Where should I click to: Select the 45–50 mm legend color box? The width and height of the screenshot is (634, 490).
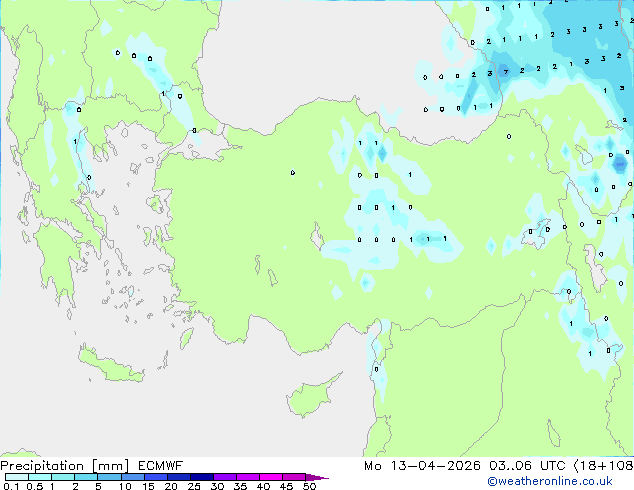(x=294, y=477)
